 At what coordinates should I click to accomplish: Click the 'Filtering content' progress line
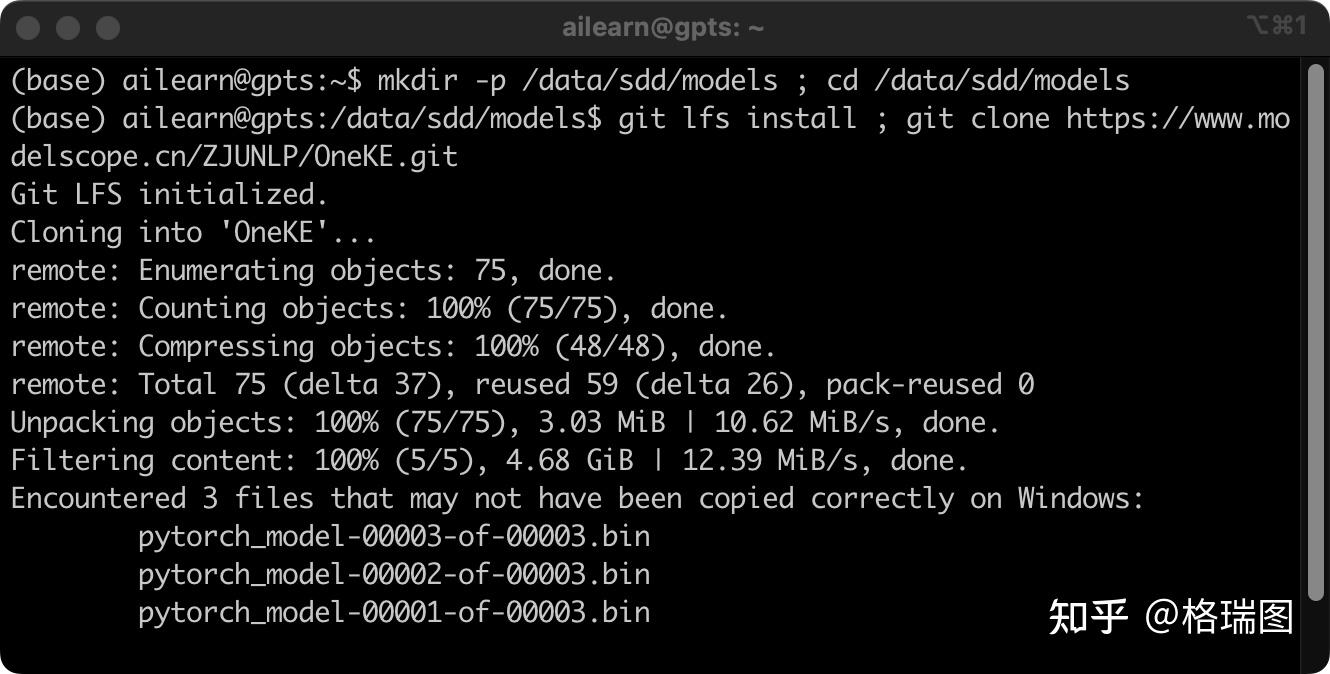tap(489, 461)
